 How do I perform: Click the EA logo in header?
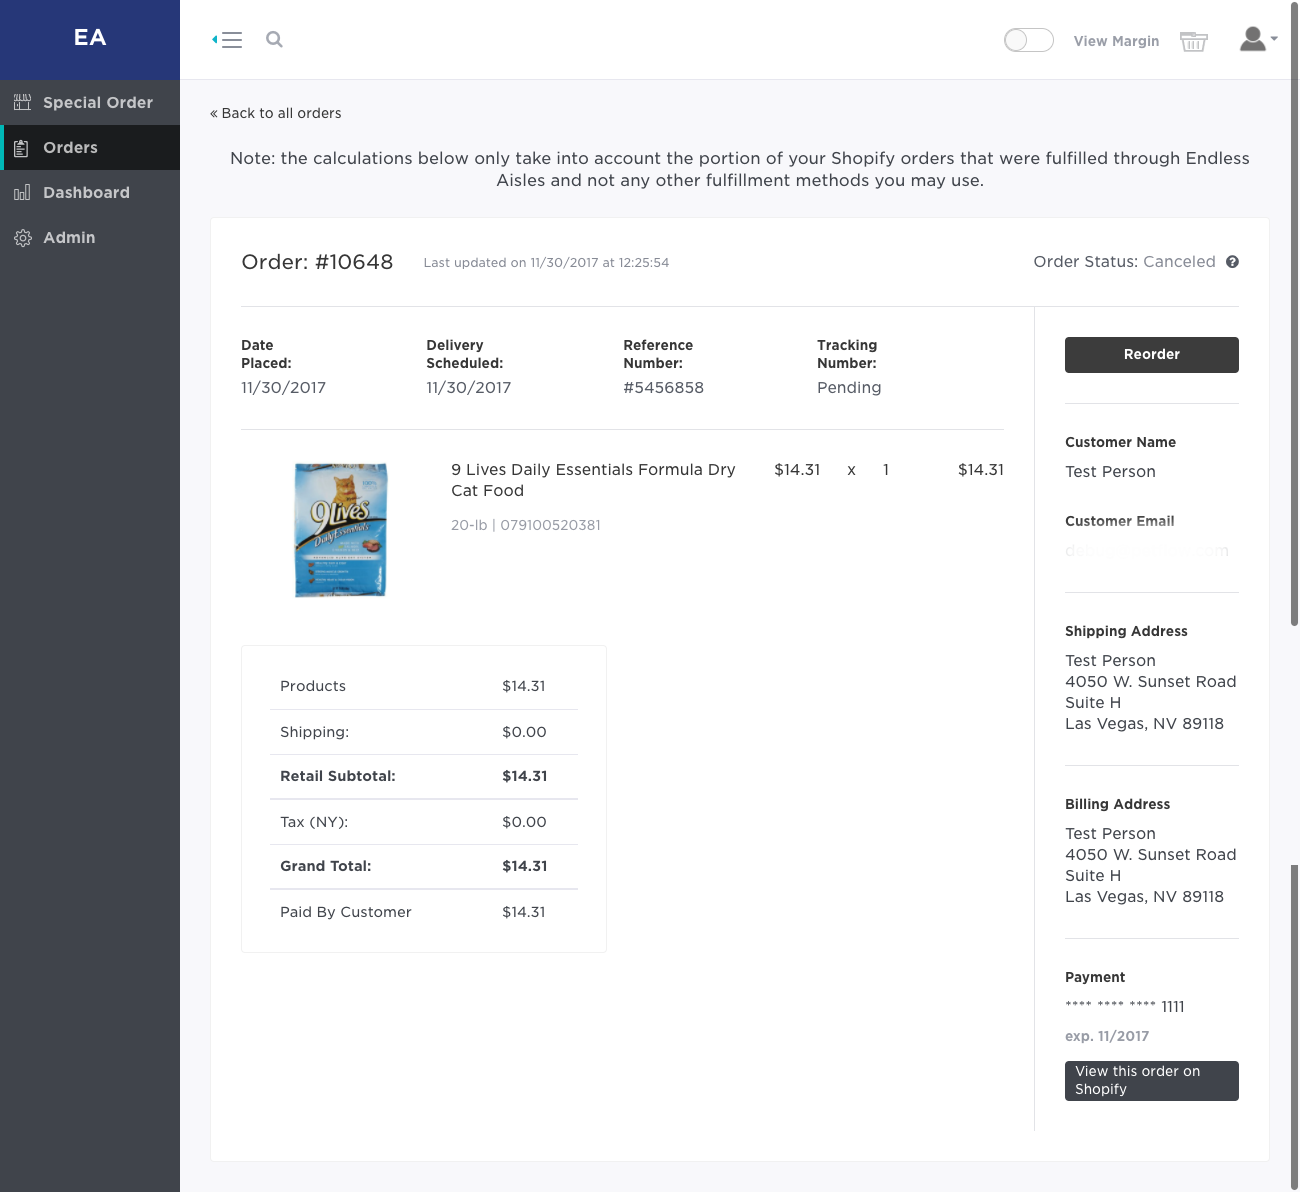90,38
